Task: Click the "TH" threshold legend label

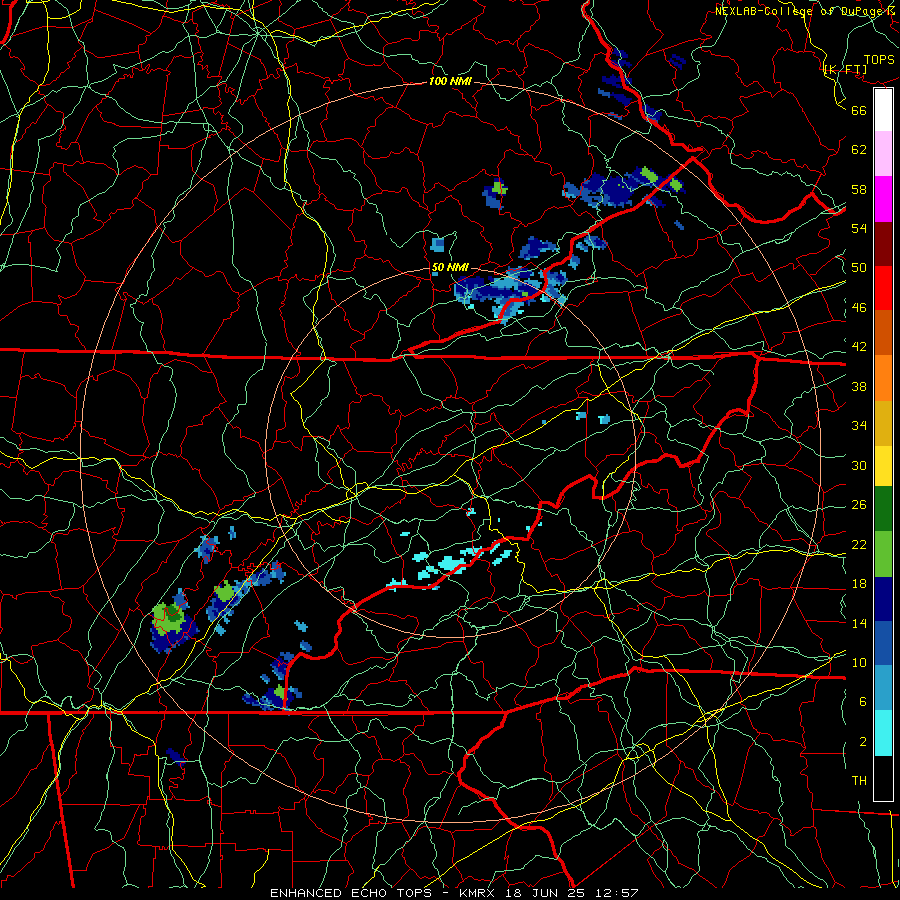Action: 859,781
